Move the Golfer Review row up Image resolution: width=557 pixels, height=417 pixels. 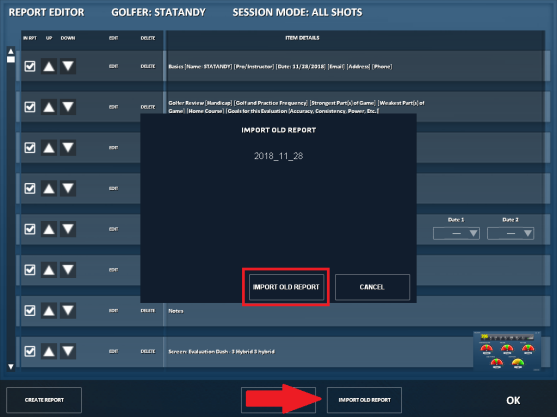pos(49,107)
